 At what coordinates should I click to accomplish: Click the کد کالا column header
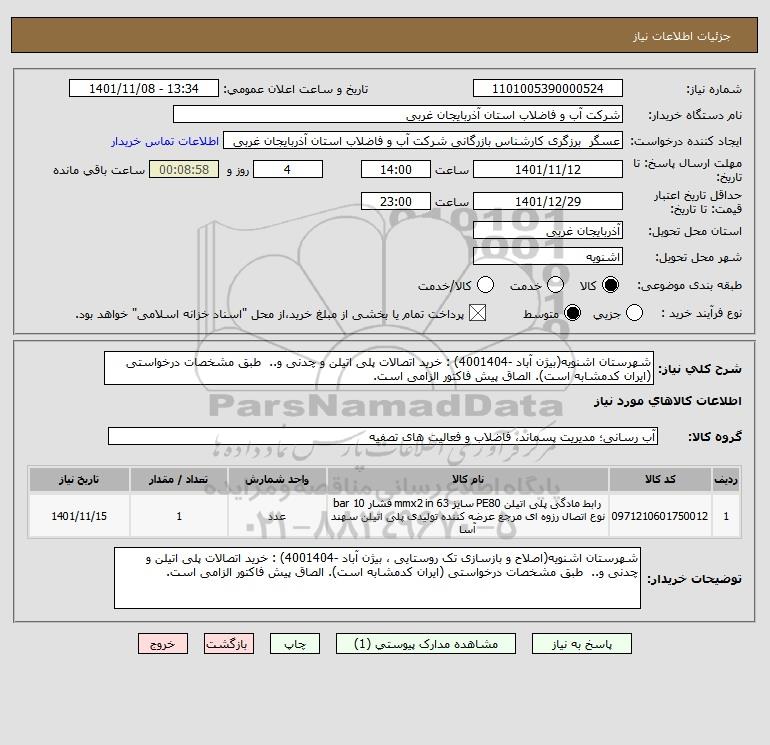click(x=660, y=479)
